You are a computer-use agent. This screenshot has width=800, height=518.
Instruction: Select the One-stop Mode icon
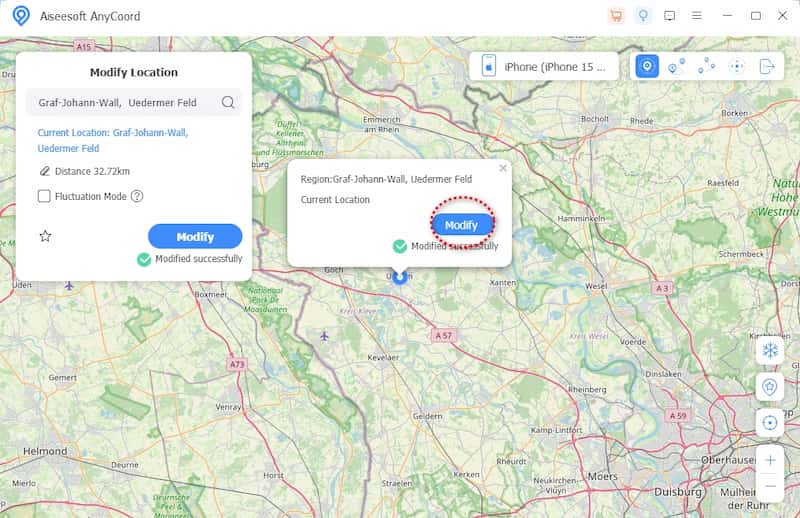pyautogui.click(x=677, y=66)
